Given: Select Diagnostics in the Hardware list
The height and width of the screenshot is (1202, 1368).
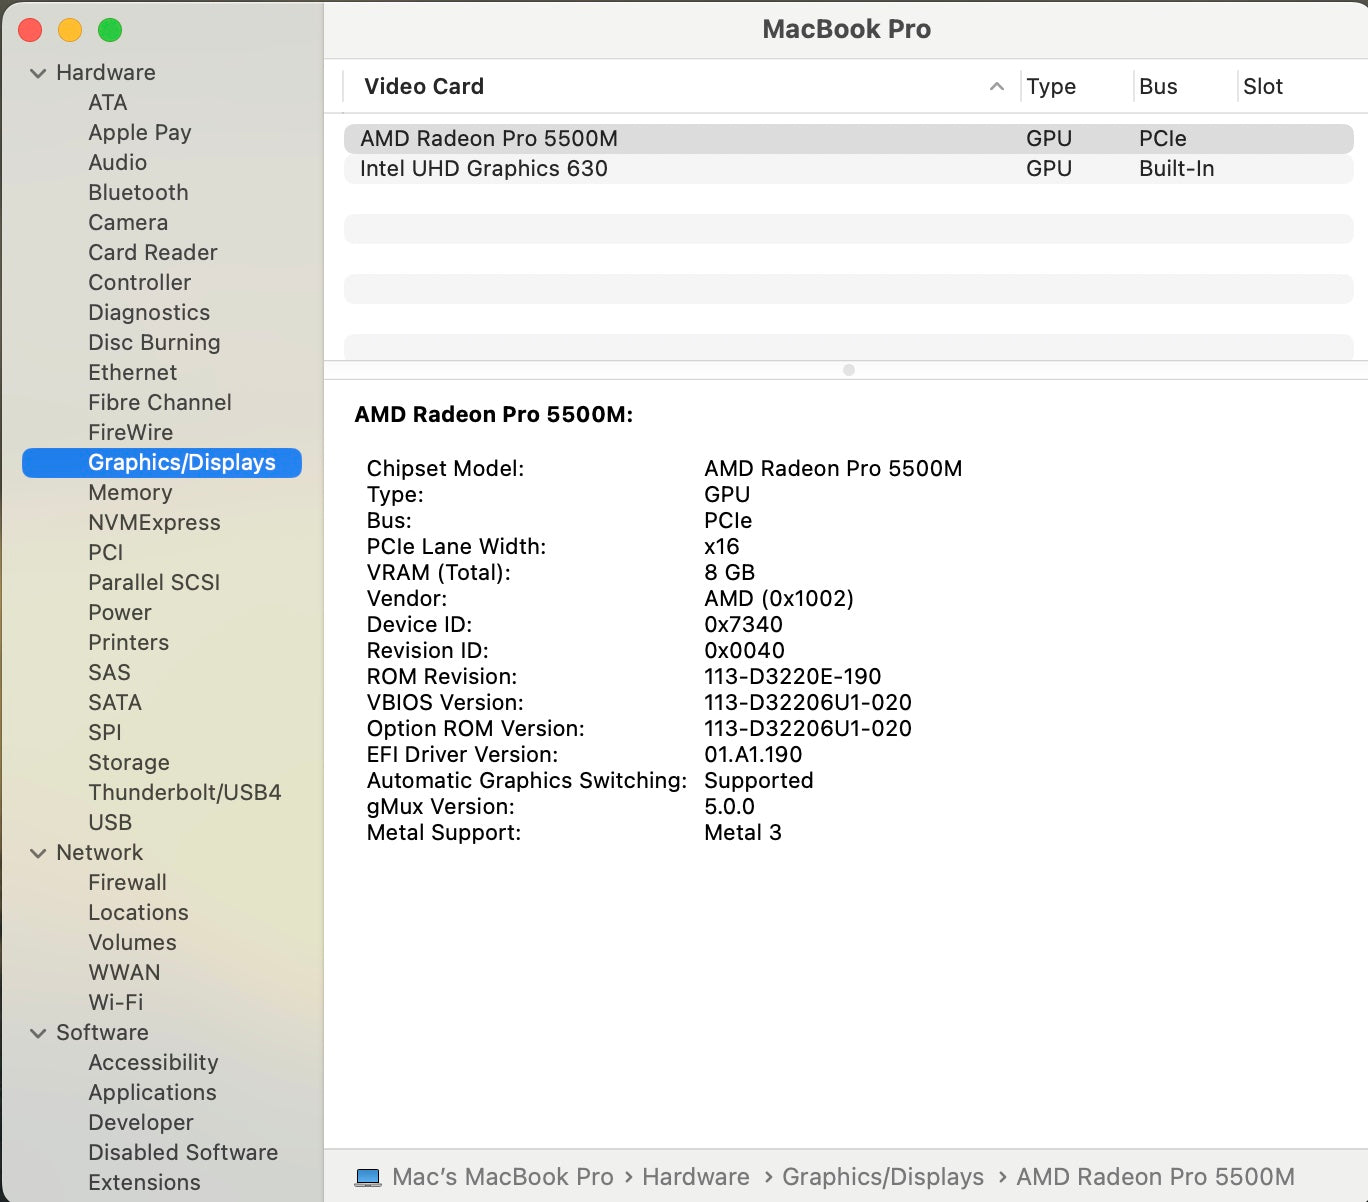Looking at the screenshot, I should (x=149, y=312).
